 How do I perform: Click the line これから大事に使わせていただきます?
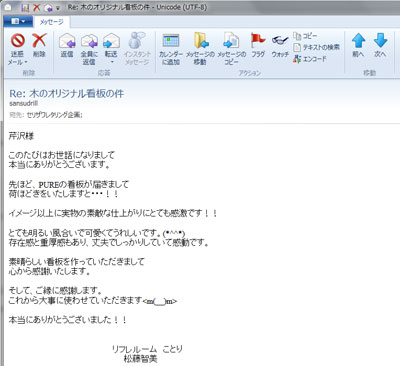[93, 300]
